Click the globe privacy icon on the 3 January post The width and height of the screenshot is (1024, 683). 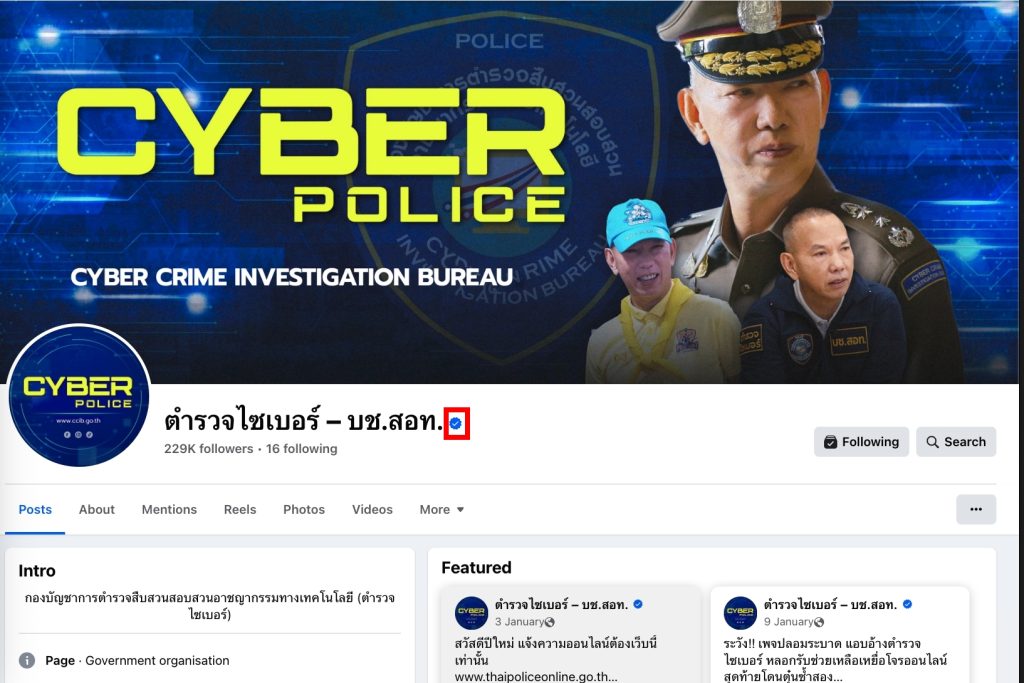[x=550, y=622]
